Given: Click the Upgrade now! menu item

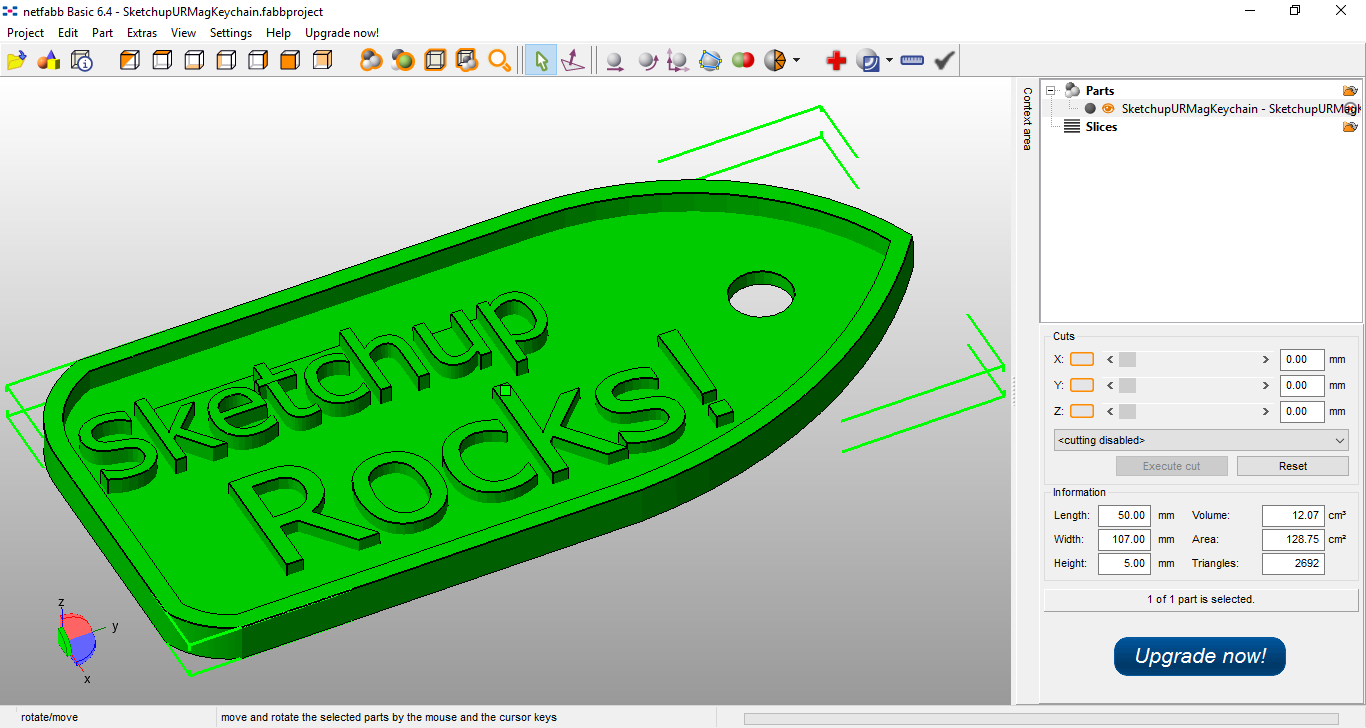Looking at the screenshot, I should [x=342, y=33].
